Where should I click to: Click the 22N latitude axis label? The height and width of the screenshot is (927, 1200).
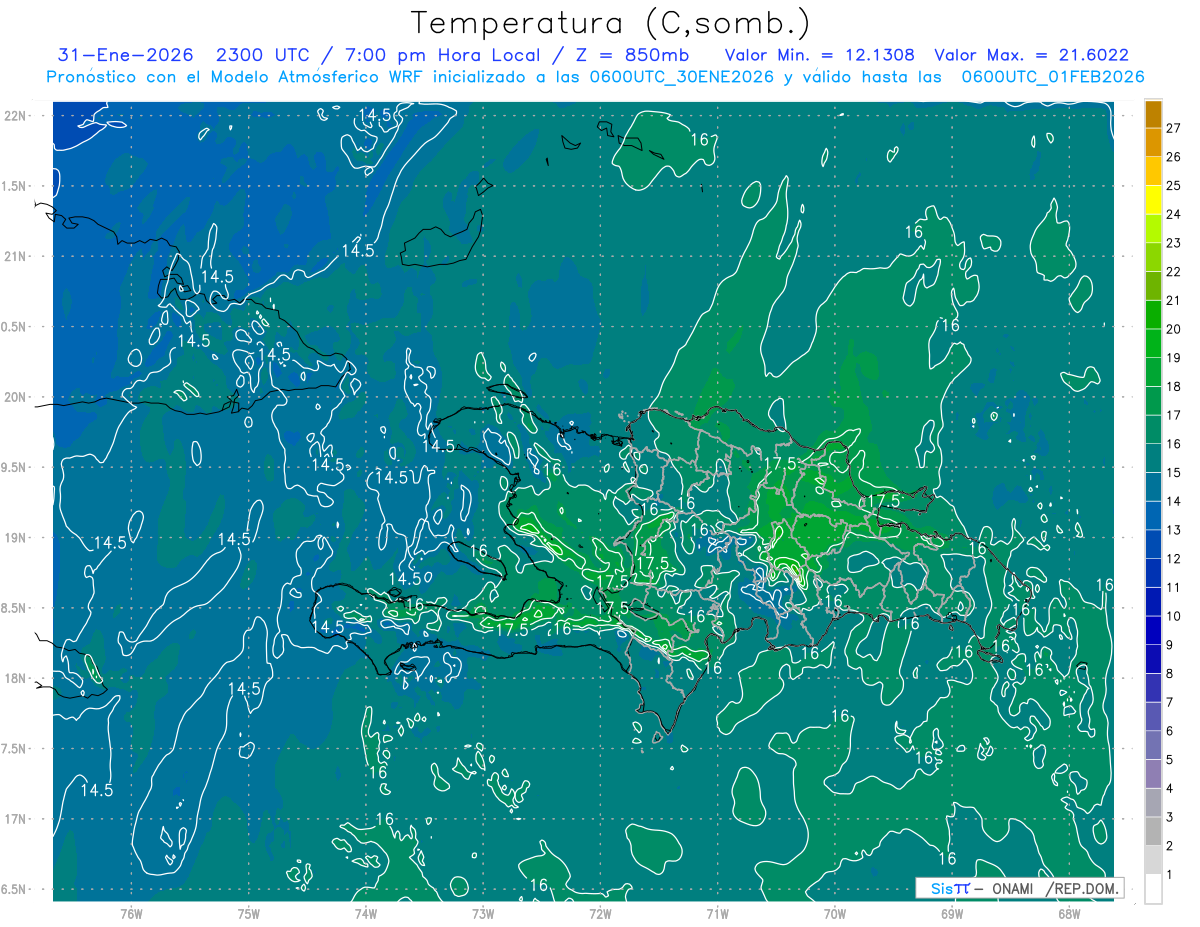pyautogui.click(x=17, y=116)
